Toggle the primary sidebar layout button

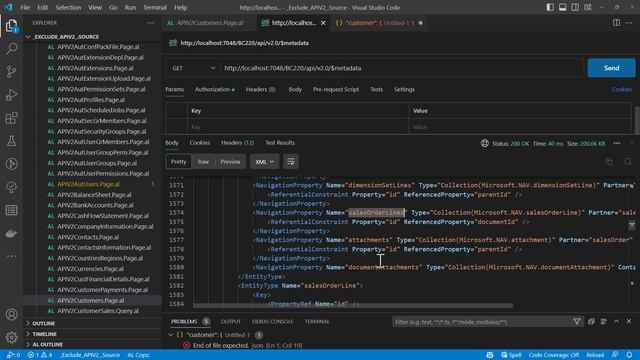[550, 7]
